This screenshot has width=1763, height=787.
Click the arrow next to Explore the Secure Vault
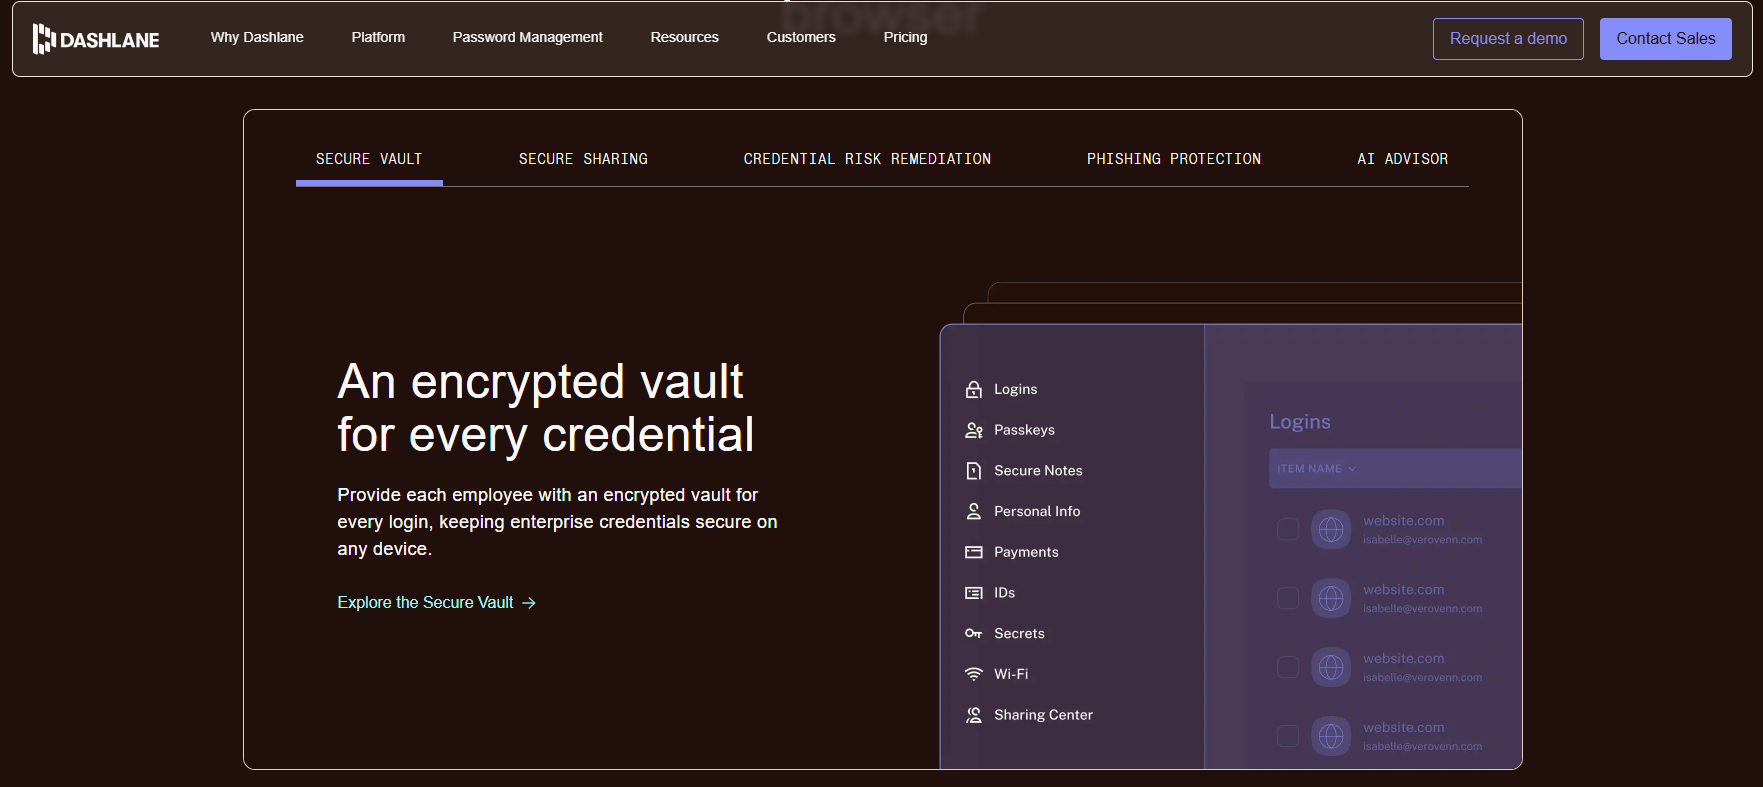(529, 603)
